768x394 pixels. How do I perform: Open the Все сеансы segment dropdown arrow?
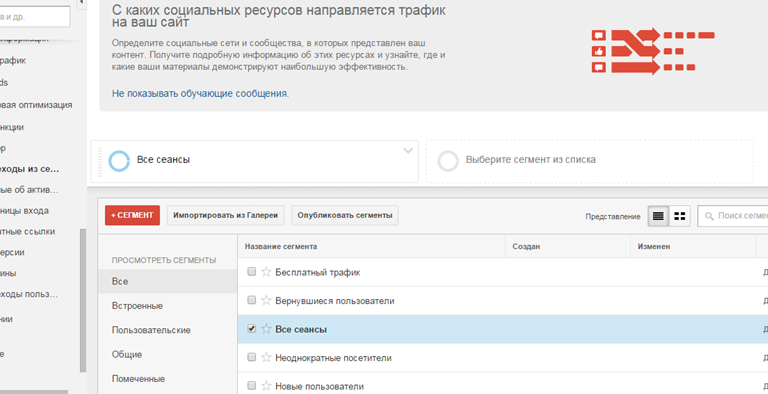(408, 151)
